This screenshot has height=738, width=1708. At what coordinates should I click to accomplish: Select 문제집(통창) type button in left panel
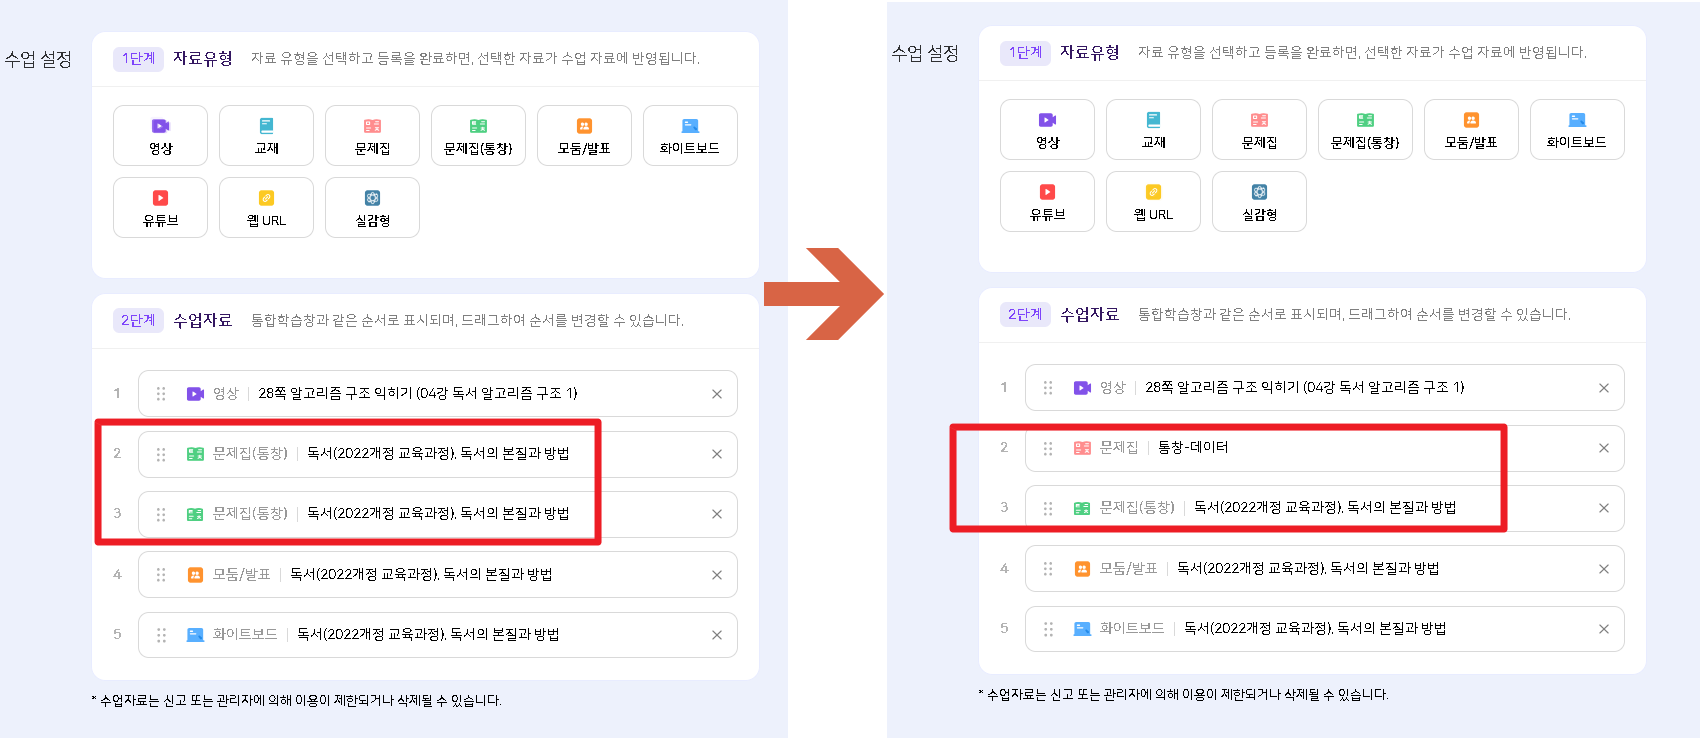pos(478,135)
